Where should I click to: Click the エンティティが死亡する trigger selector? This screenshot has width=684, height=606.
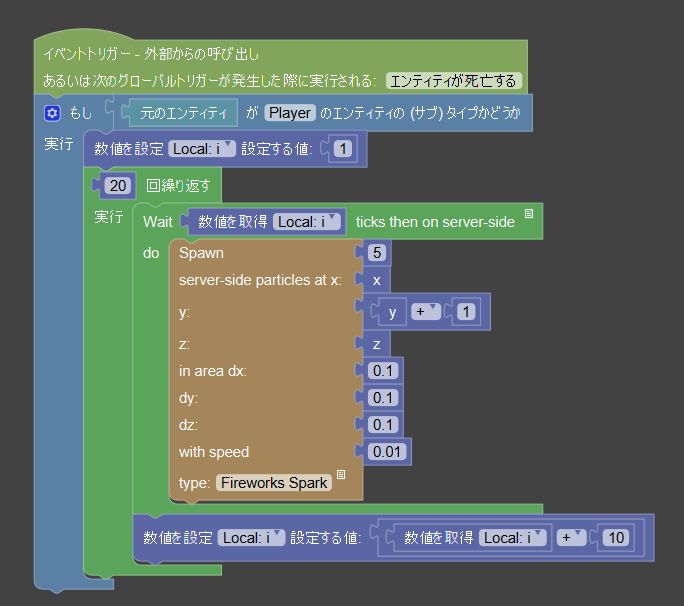pos(455,80)
